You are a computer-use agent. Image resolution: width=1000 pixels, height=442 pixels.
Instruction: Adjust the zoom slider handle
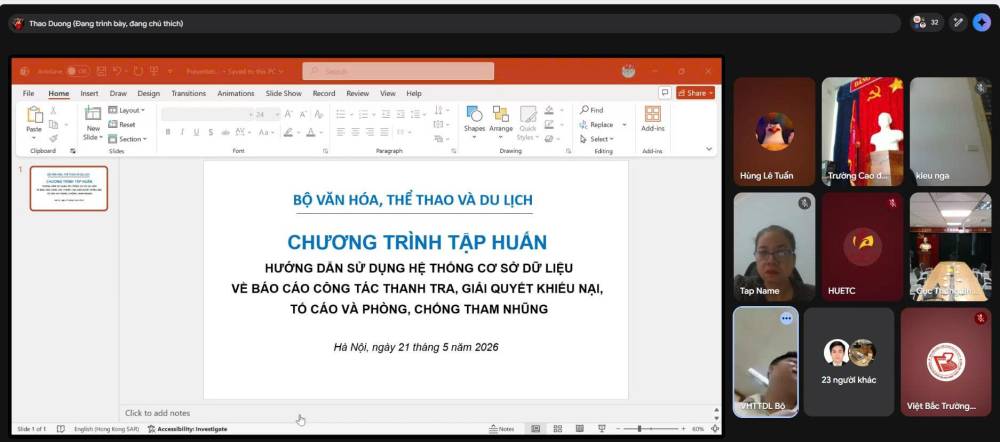click(x=639, y=429)
